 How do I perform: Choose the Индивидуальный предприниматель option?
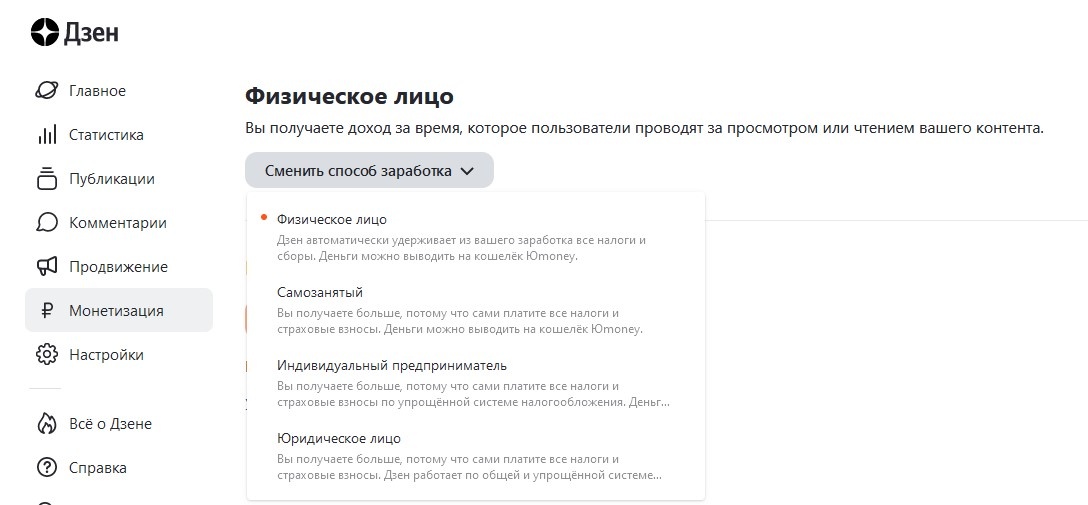click(x=475, y=384)
